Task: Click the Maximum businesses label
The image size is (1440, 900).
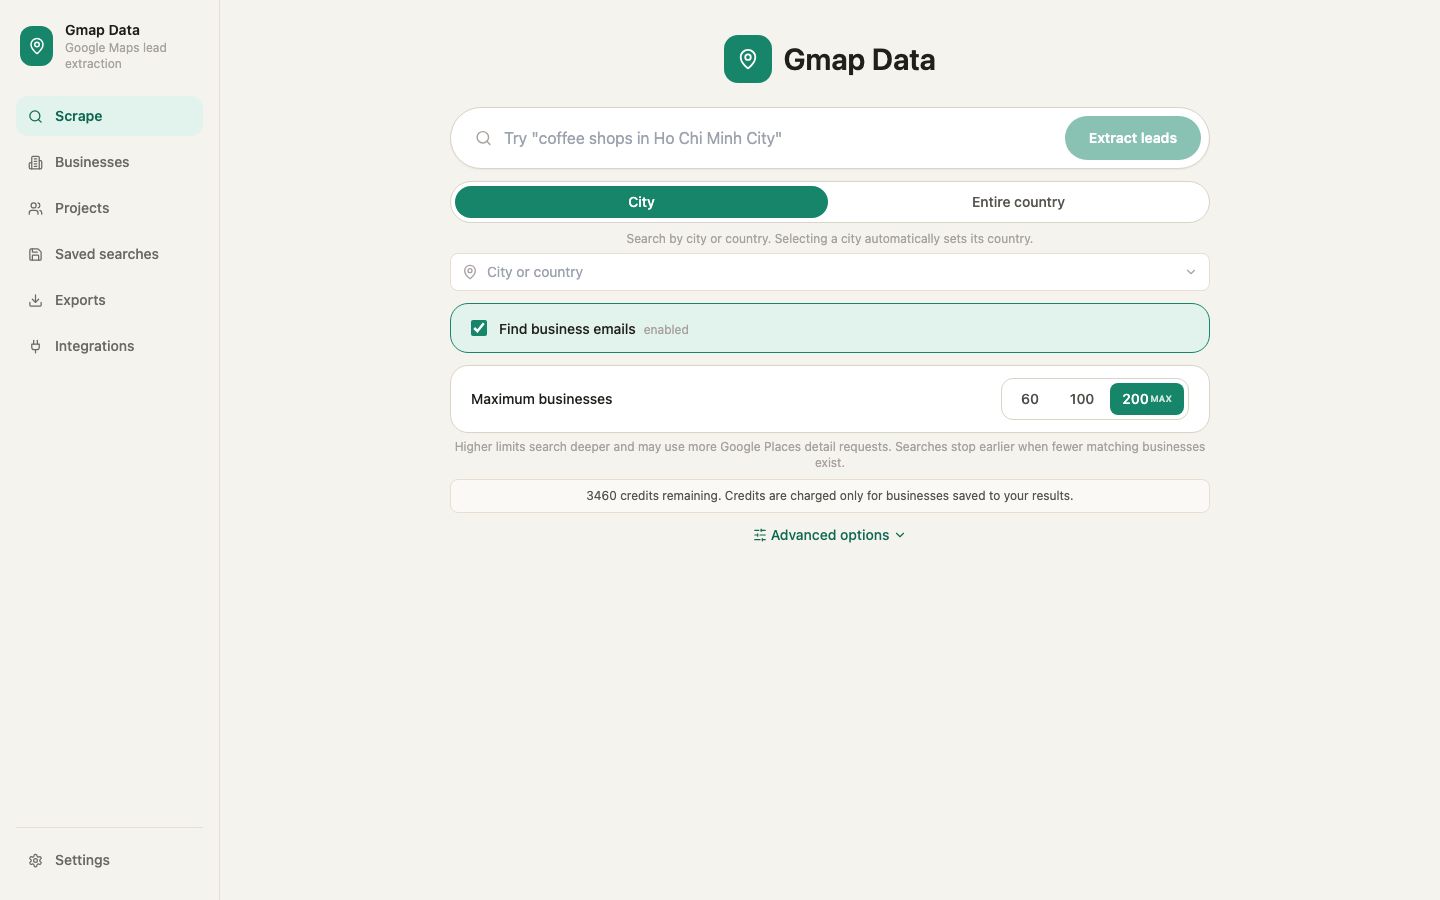Action: tap(541, 399)
